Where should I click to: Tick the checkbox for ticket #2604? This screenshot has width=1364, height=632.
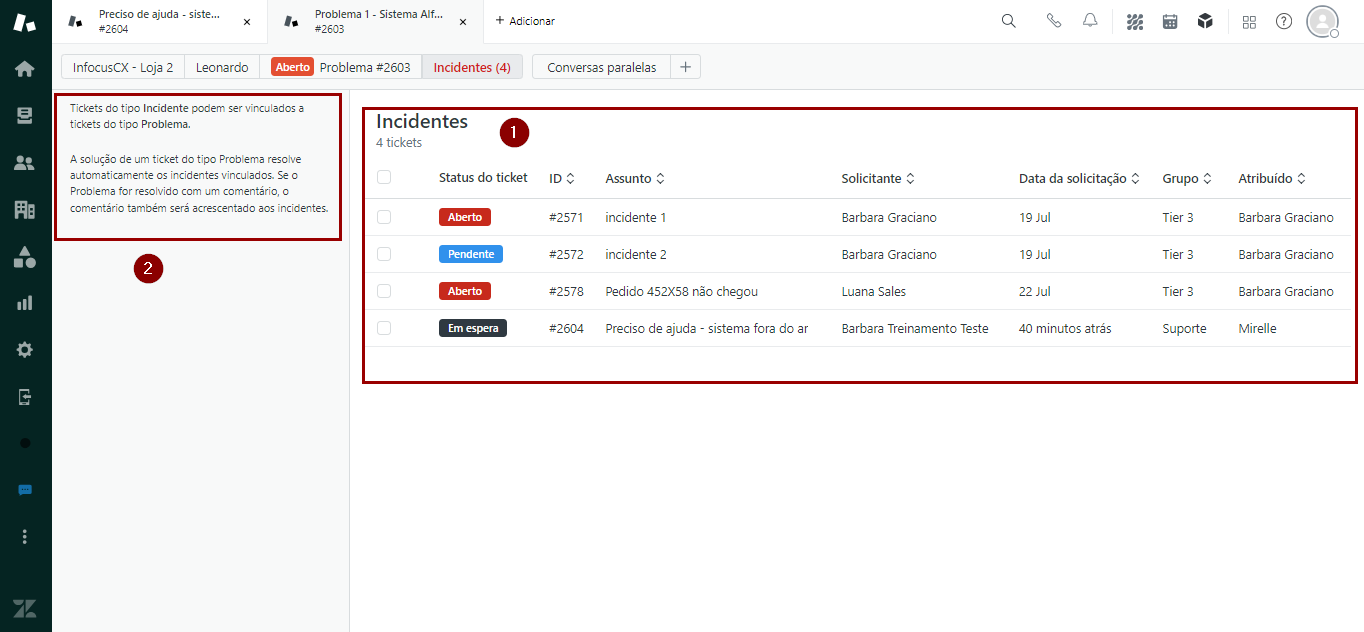(x=384, y=328)
